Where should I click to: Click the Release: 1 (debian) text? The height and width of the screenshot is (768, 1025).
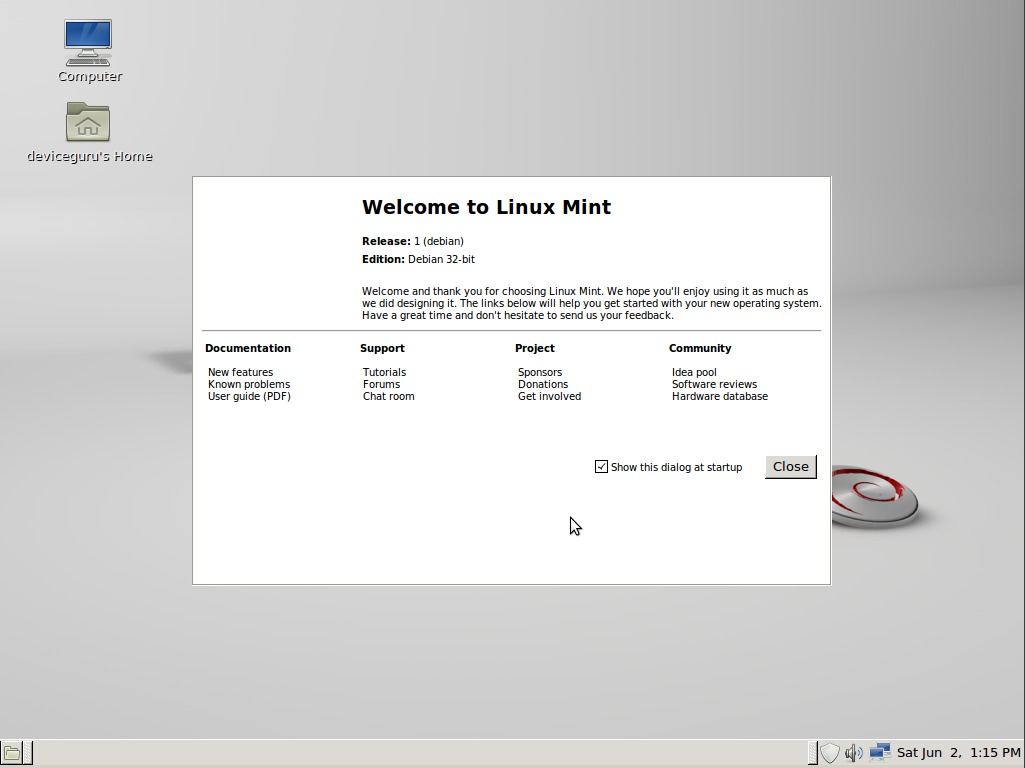[x=413, y=241]
